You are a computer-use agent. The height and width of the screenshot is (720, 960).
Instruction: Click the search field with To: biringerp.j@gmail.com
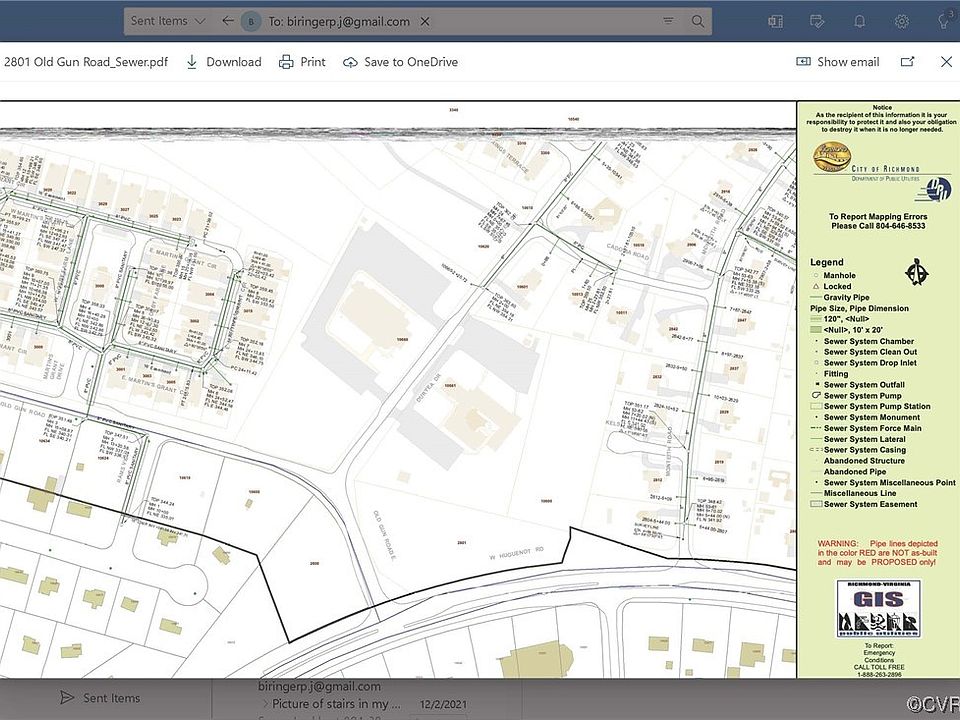[x=340, y=21]
